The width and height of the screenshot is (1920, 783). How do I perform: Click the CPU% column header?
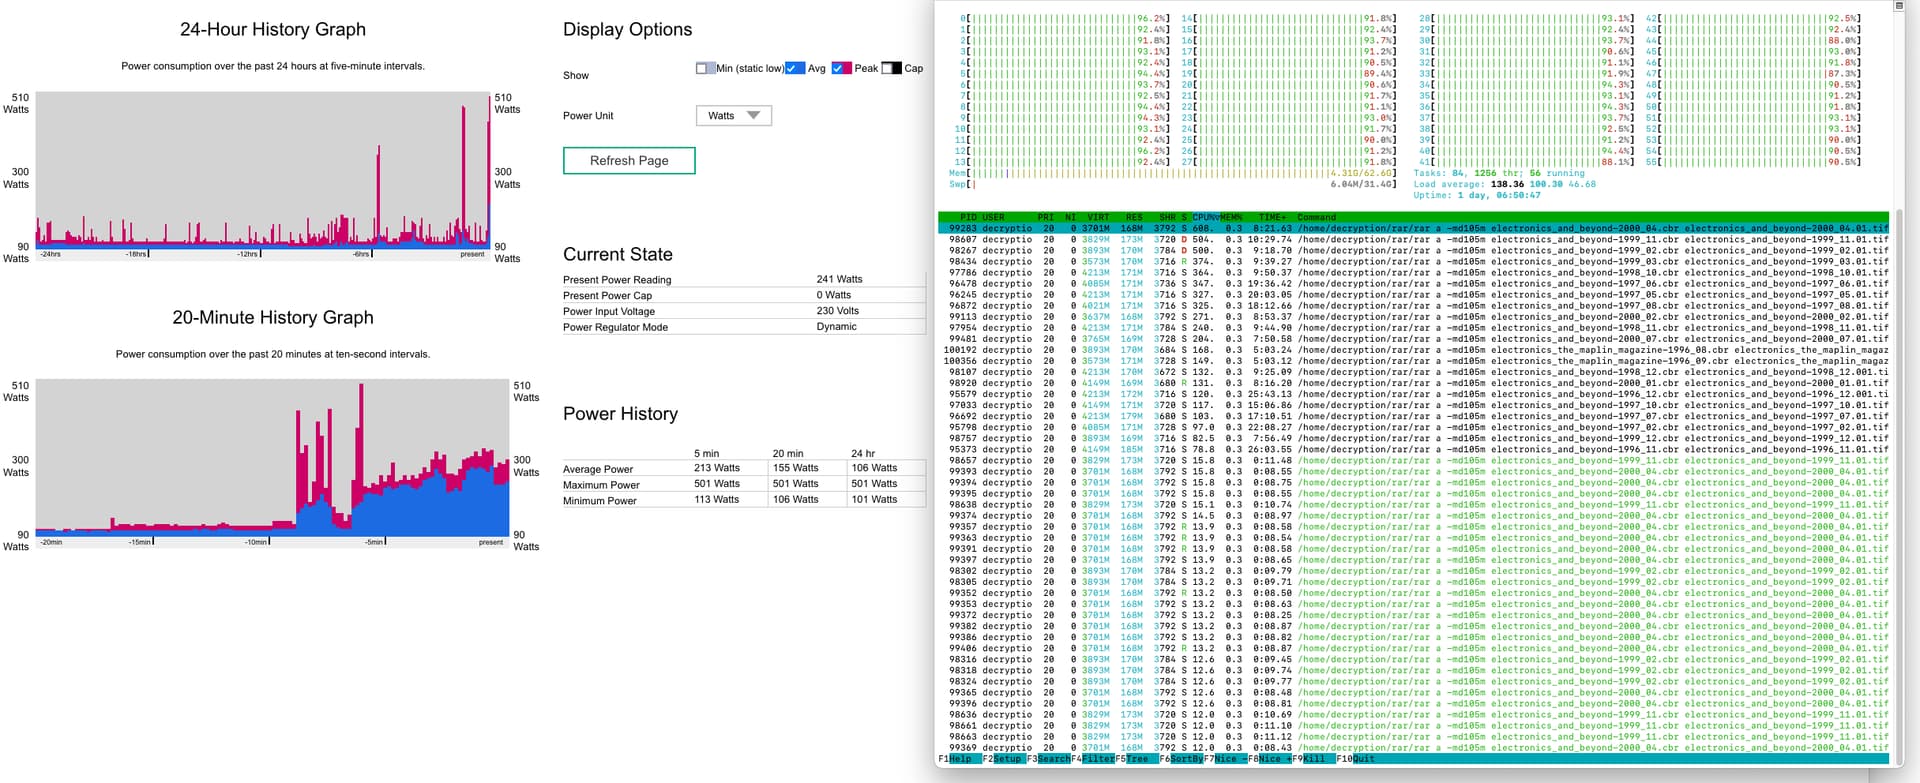tap(1204, 217)
